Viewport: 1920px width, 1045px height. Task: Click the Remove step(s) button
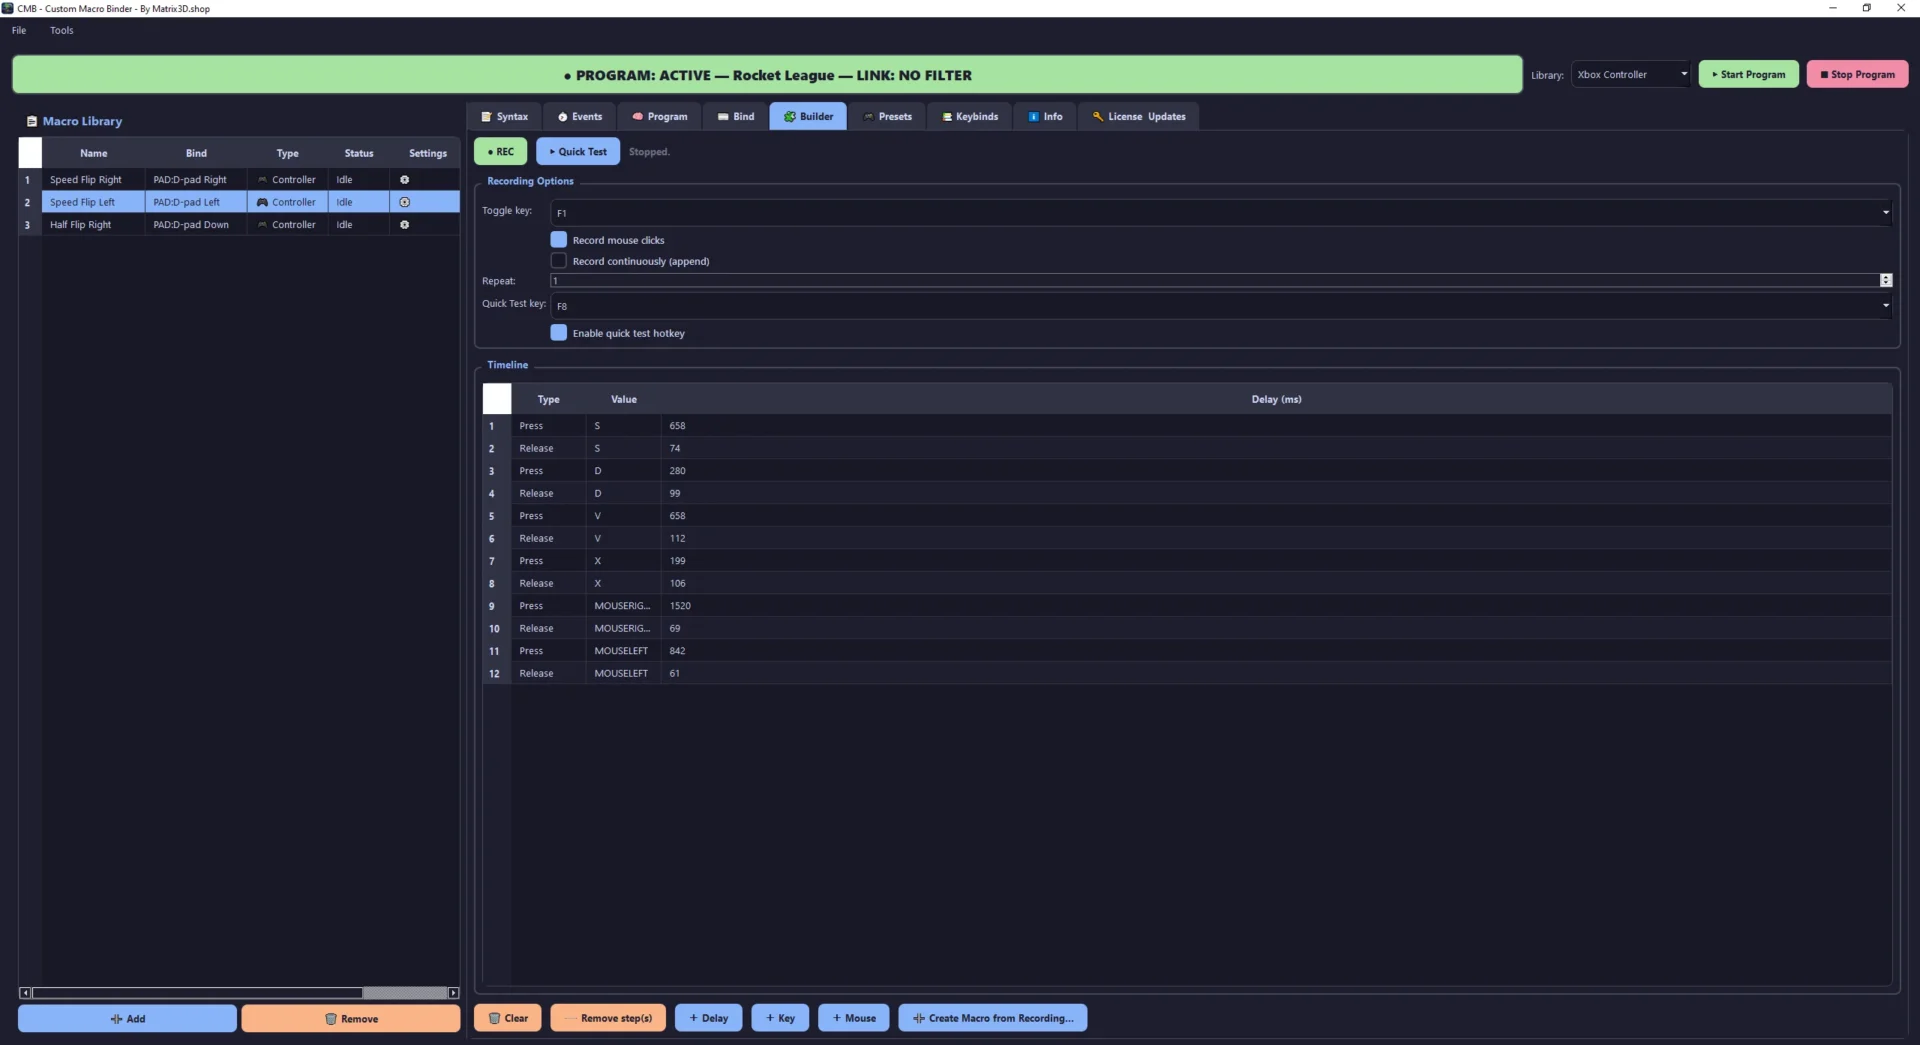(x=608, y=1018)
